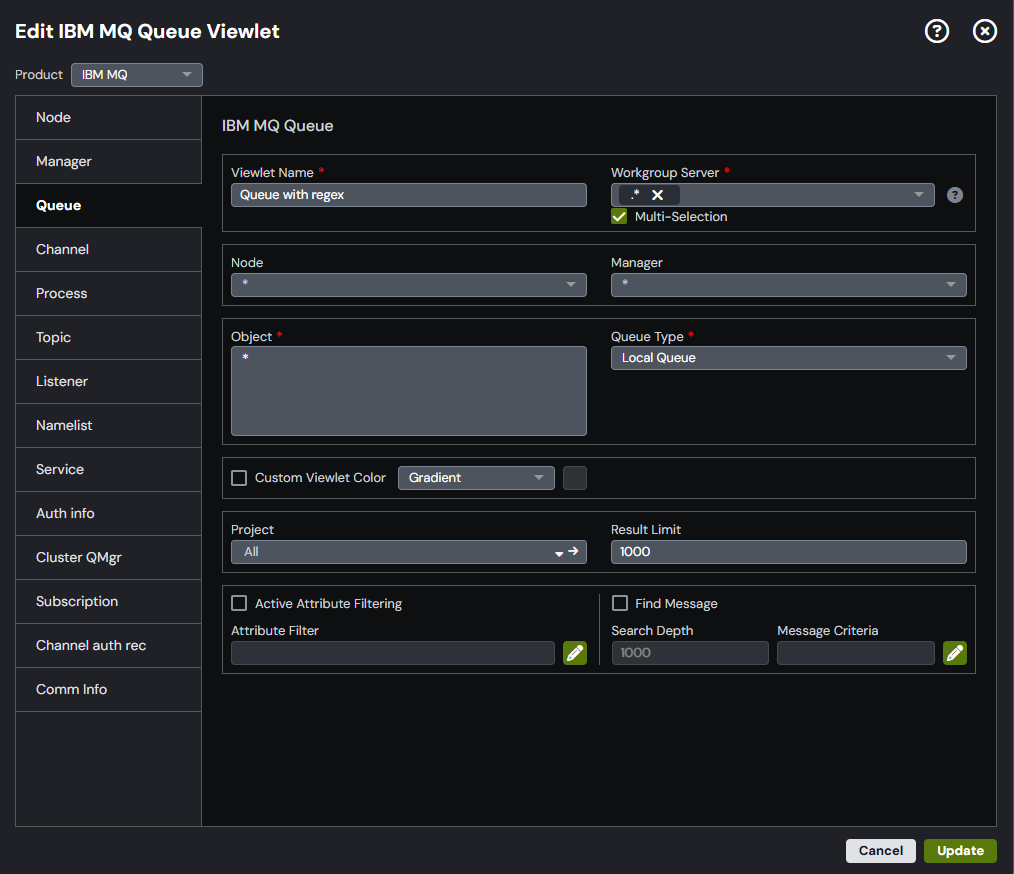
Task: Open the help icon in dialog header
Action: [936, 31]
